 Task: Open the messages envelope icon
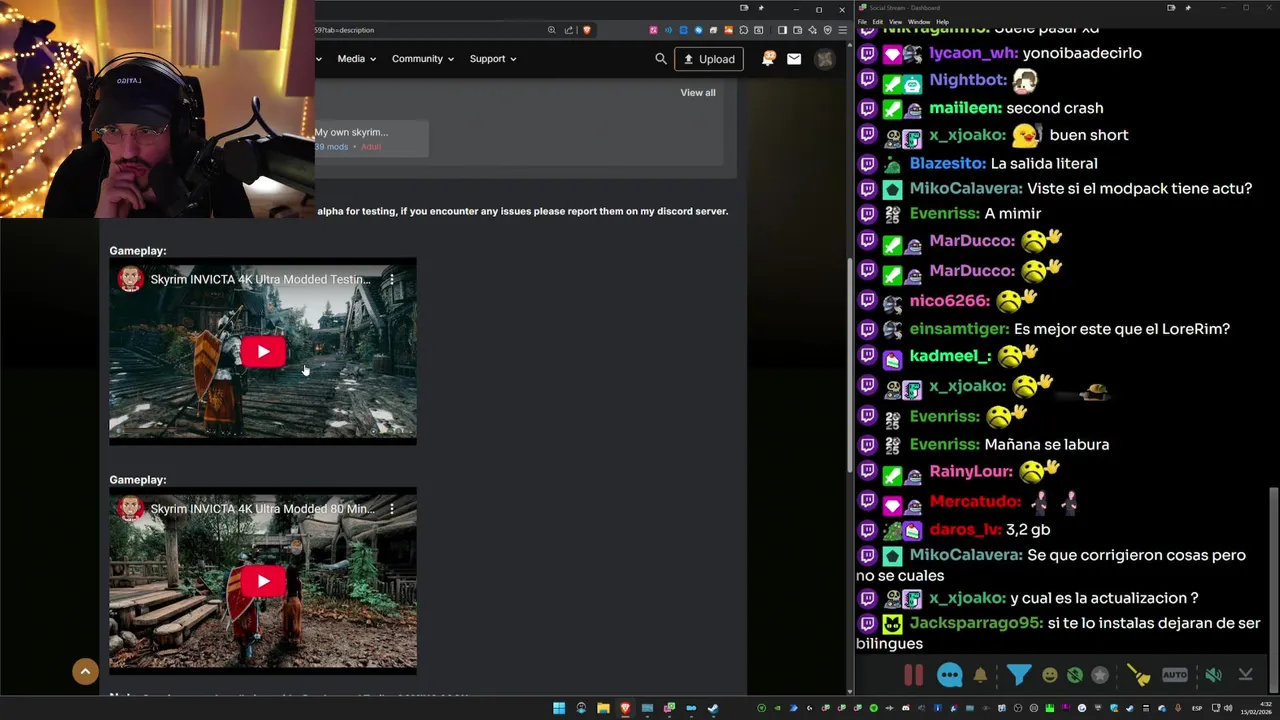coord(794,59)
